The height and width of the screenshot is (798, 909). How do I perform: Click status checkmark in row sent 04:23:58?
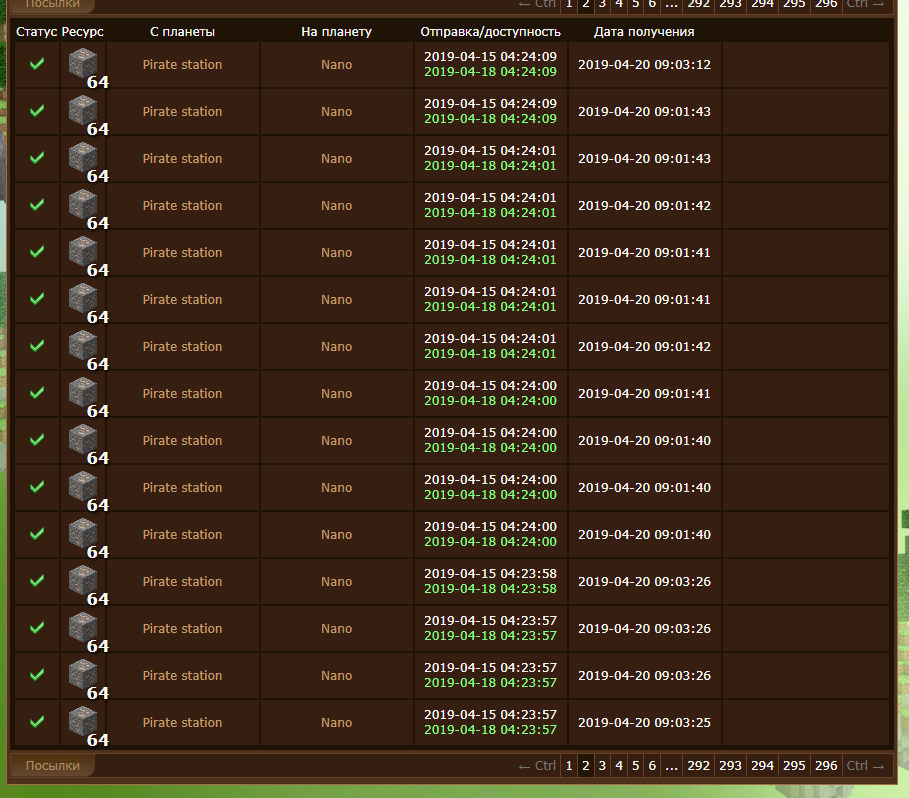37,581
